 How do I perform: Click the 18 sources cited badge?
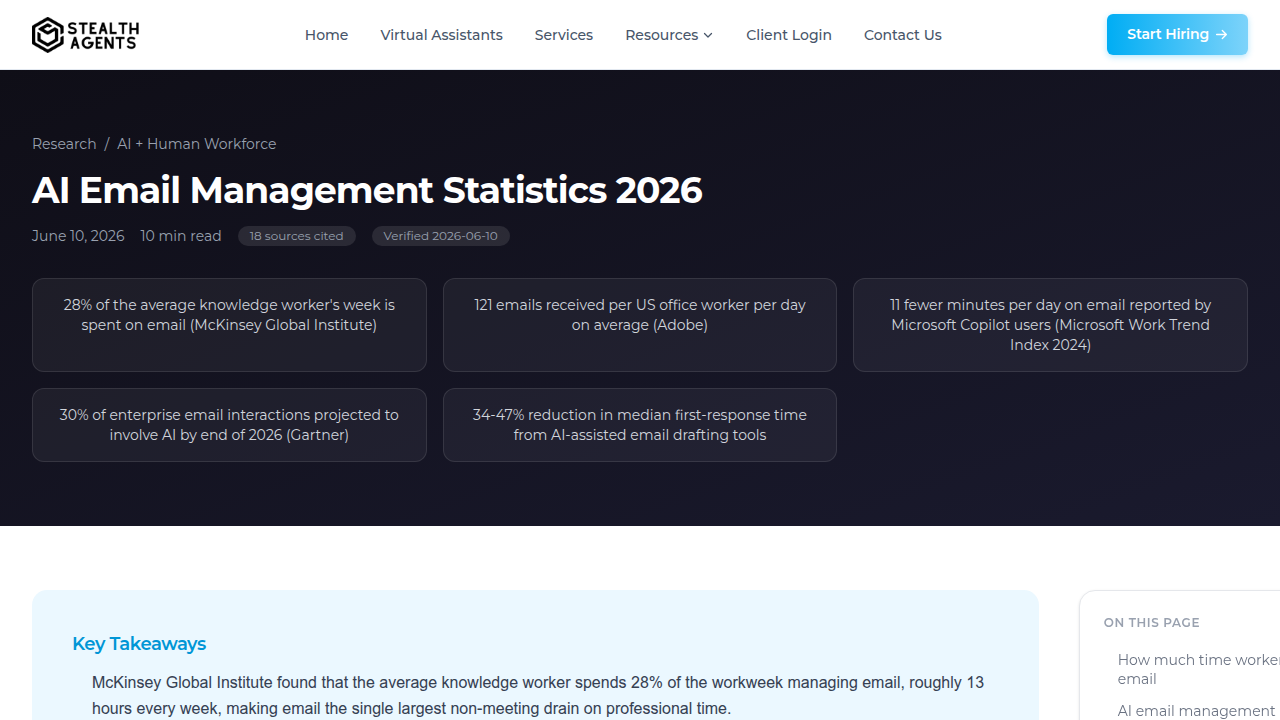(296, 236)
